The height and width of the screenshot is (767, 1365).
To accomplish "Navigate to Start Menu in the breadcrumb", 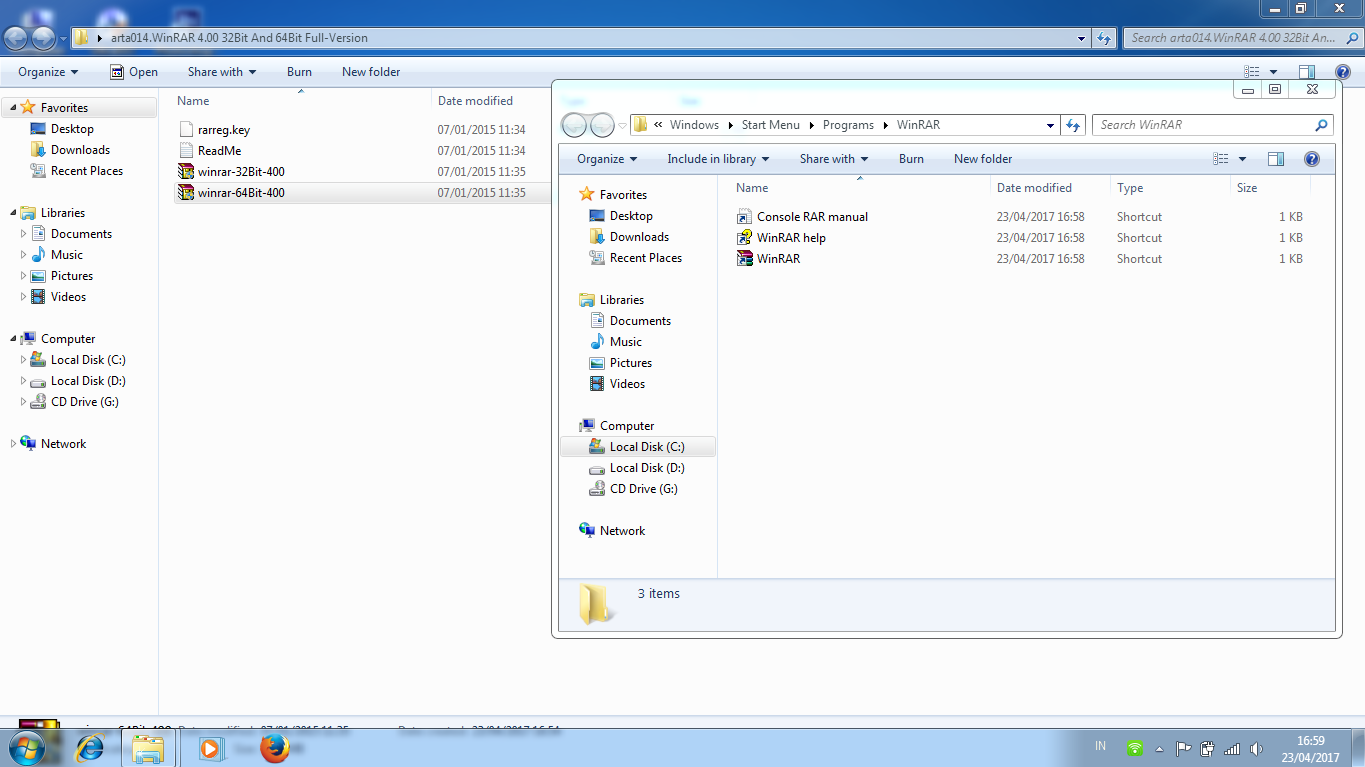I will (770, 125).
